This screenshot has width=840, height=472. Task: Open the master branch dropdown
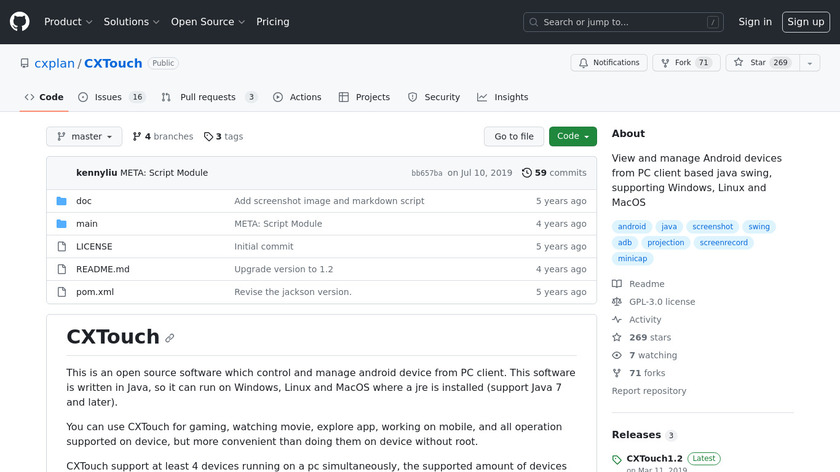coord(84,137)
